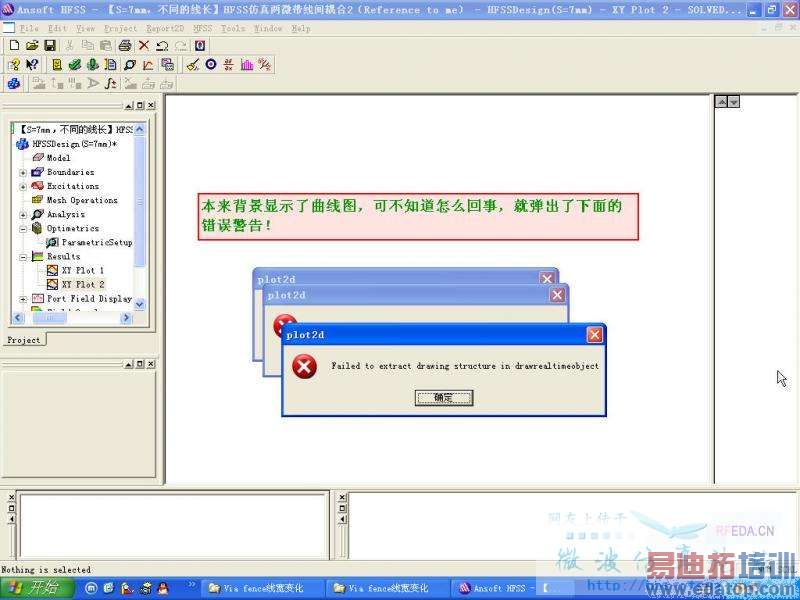Click the arrow-with-question context help icon
The image size is (800, 600).
[32, 65]
